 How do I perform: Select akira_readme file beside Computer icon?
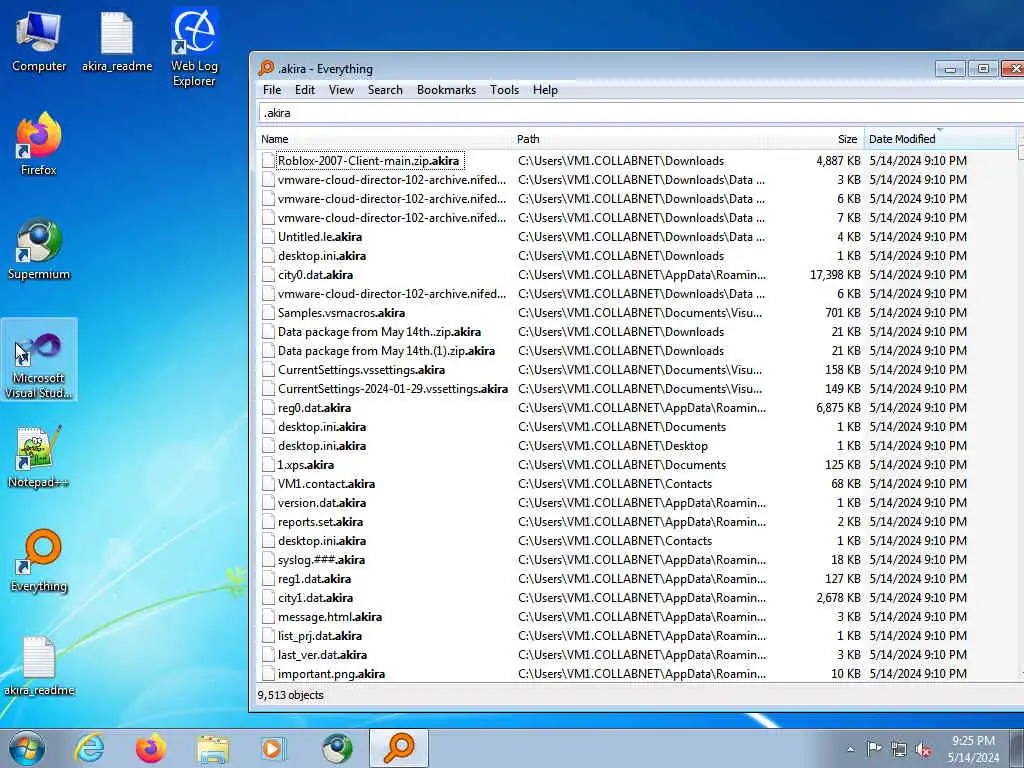[x=117, y=42]
